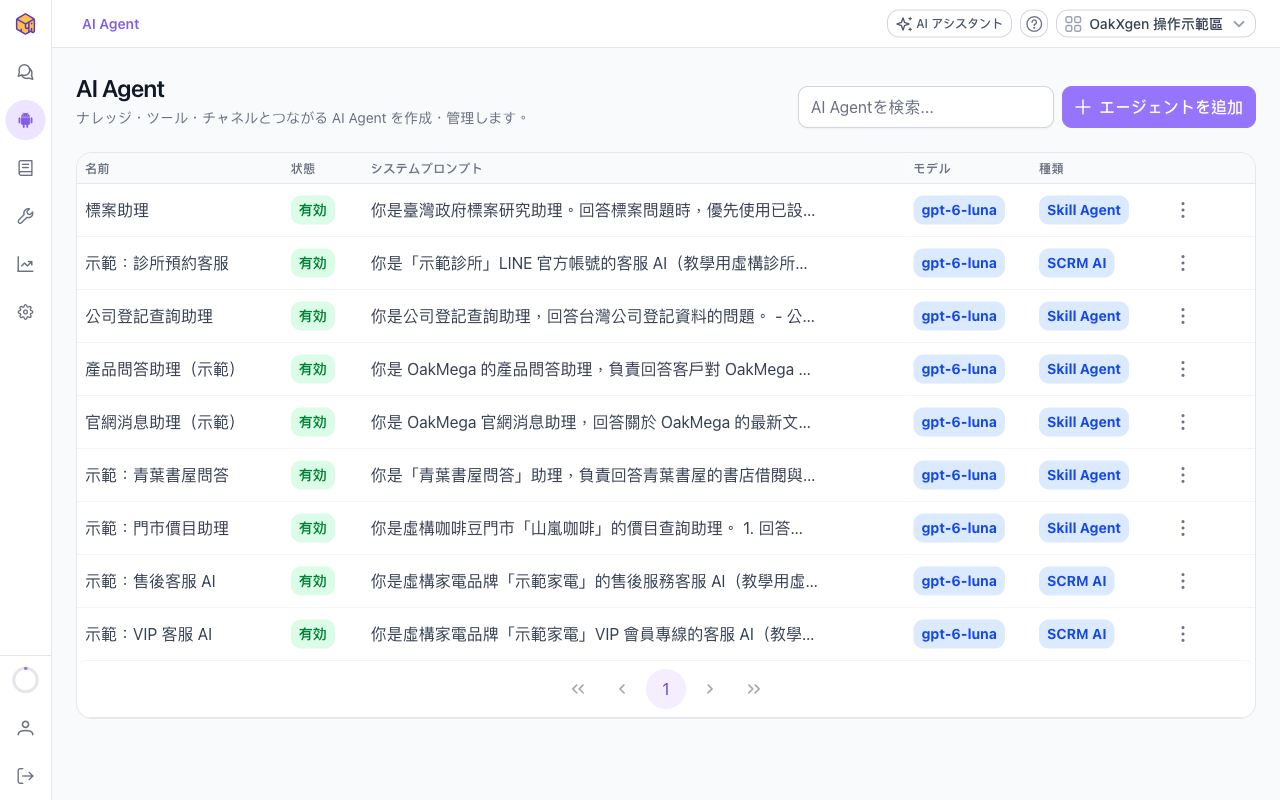Click the AI Agent breadcrumb in header
The width and height of the screenshot is (1280, 800).
point(111,24)
